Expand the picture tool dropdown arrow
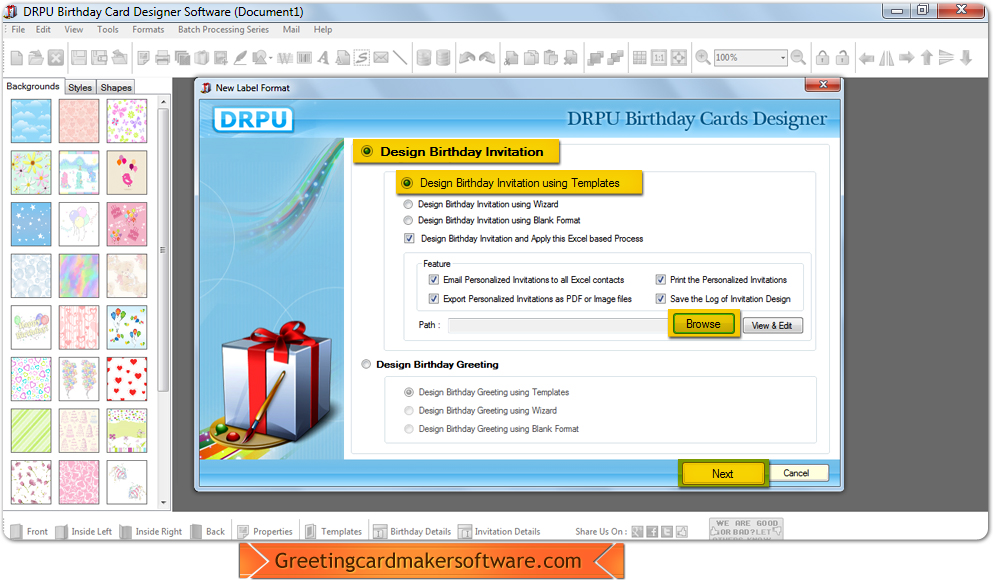 point(270,59)
